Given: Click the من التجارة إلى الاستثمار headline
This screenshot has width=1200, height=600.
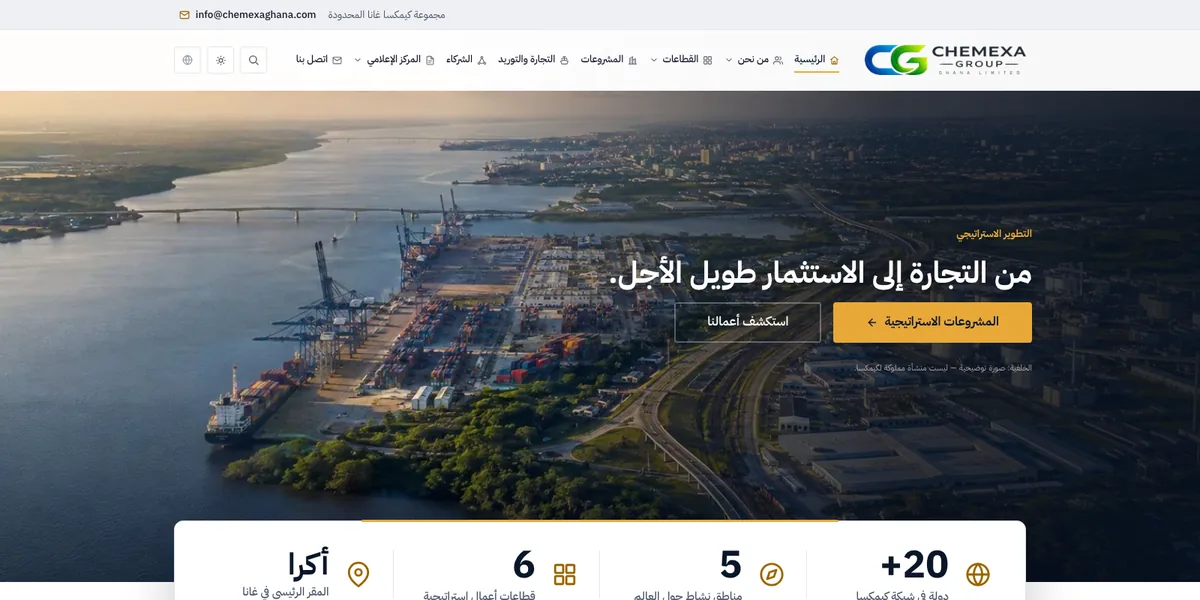Looking at the screenshot, I should coord(821,273).
